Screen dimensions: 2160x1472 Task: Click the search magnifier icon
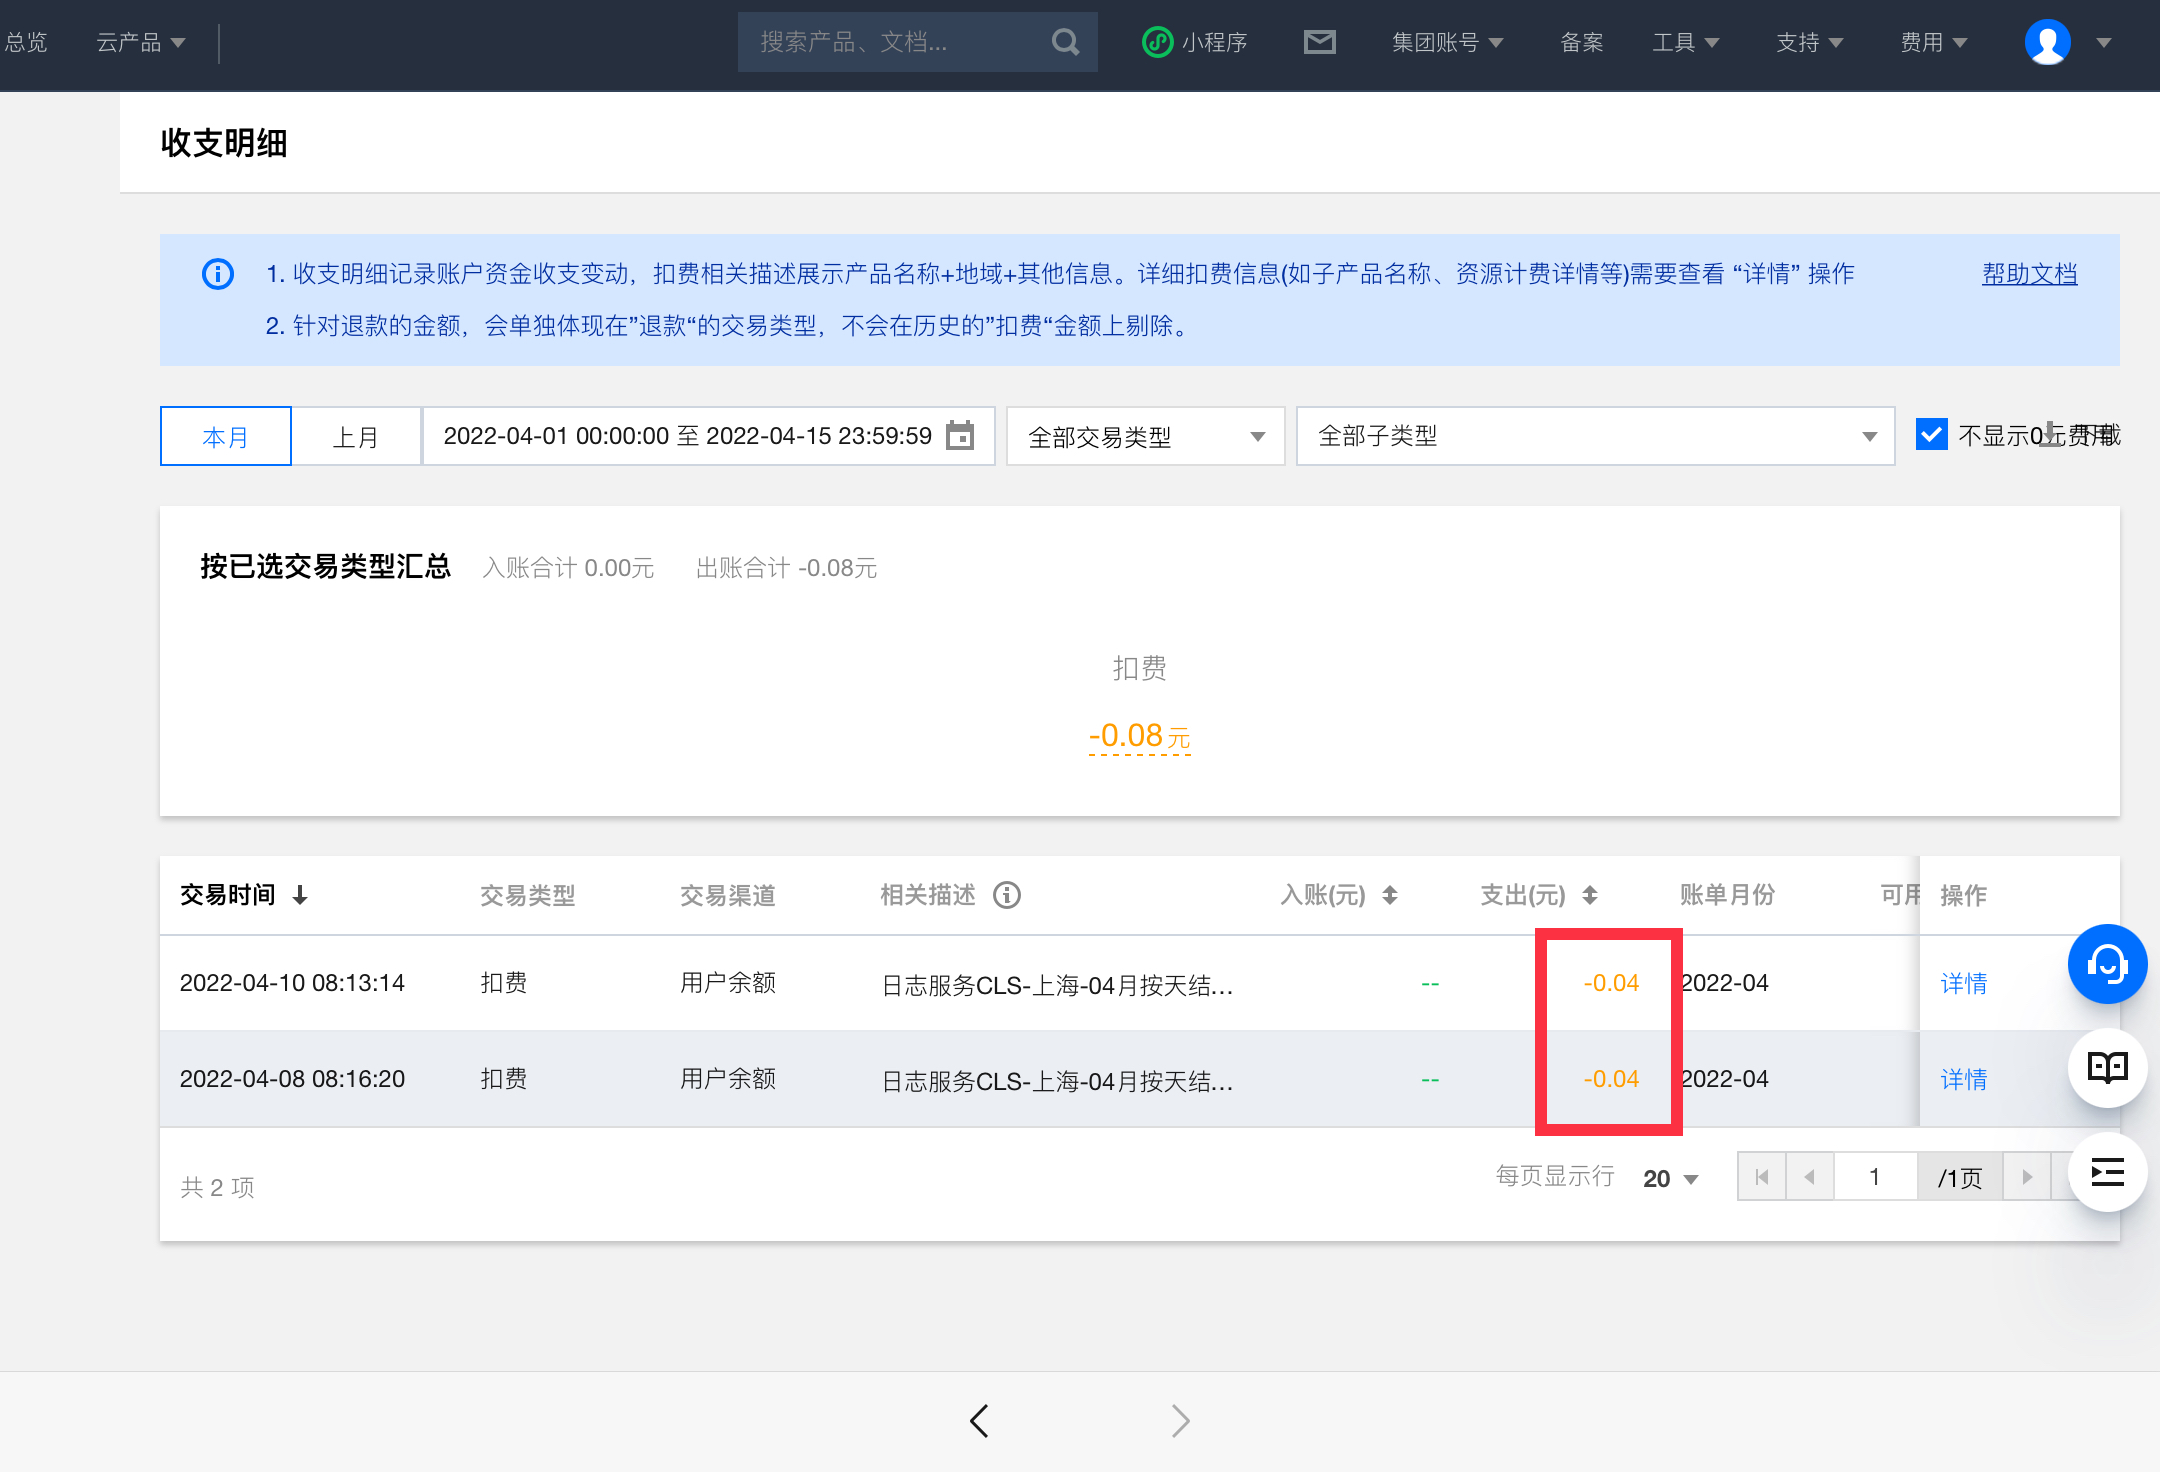pyautogui.click(x=1063, y=42)
